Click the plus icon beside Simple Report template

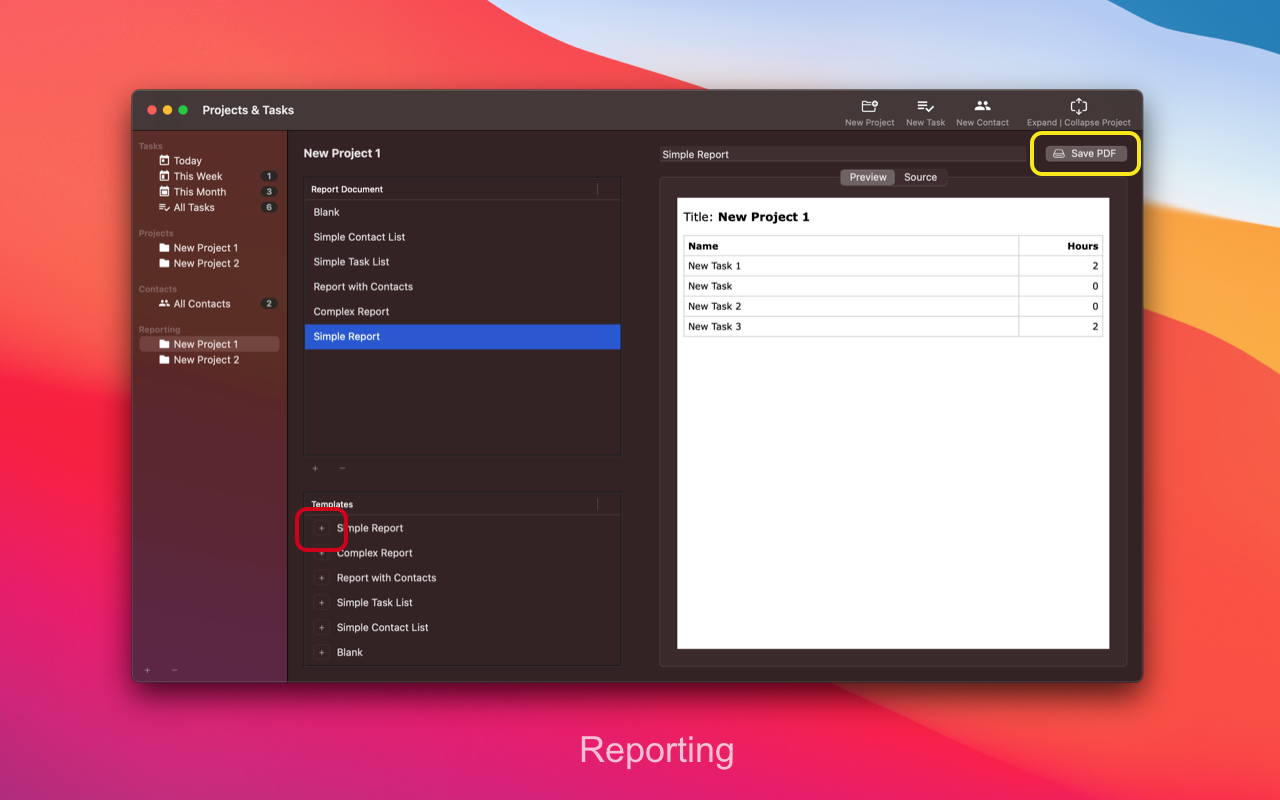[321, 528]
